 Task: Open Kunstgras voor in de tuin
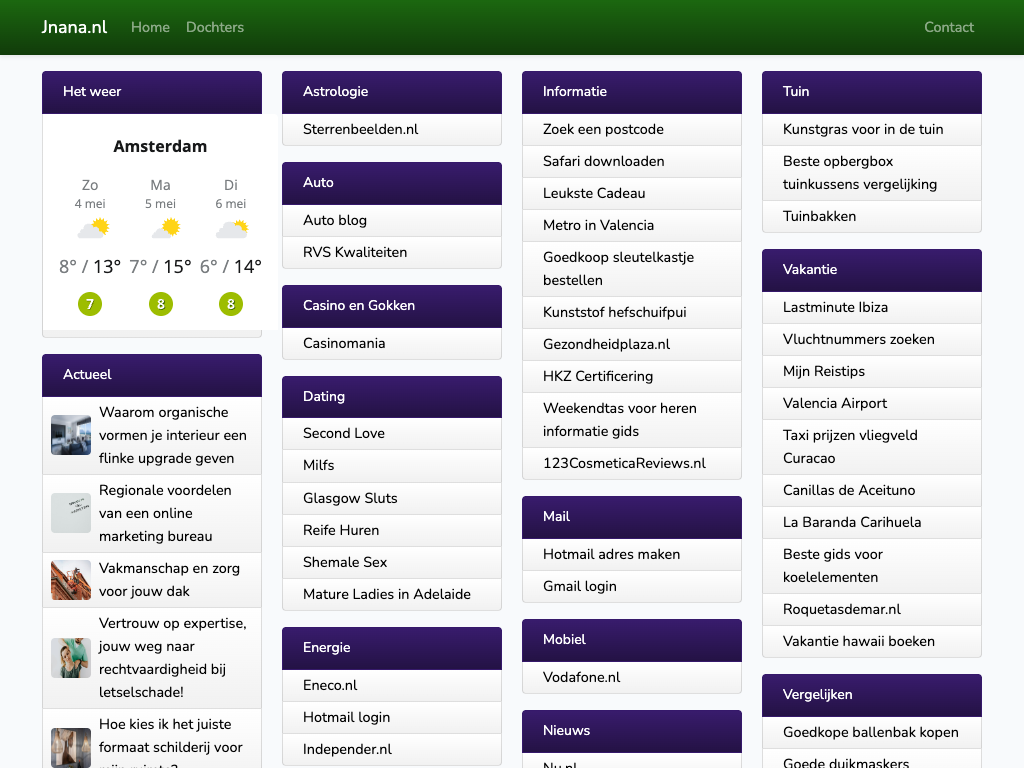pyautogui.click(x=862, y=129)
